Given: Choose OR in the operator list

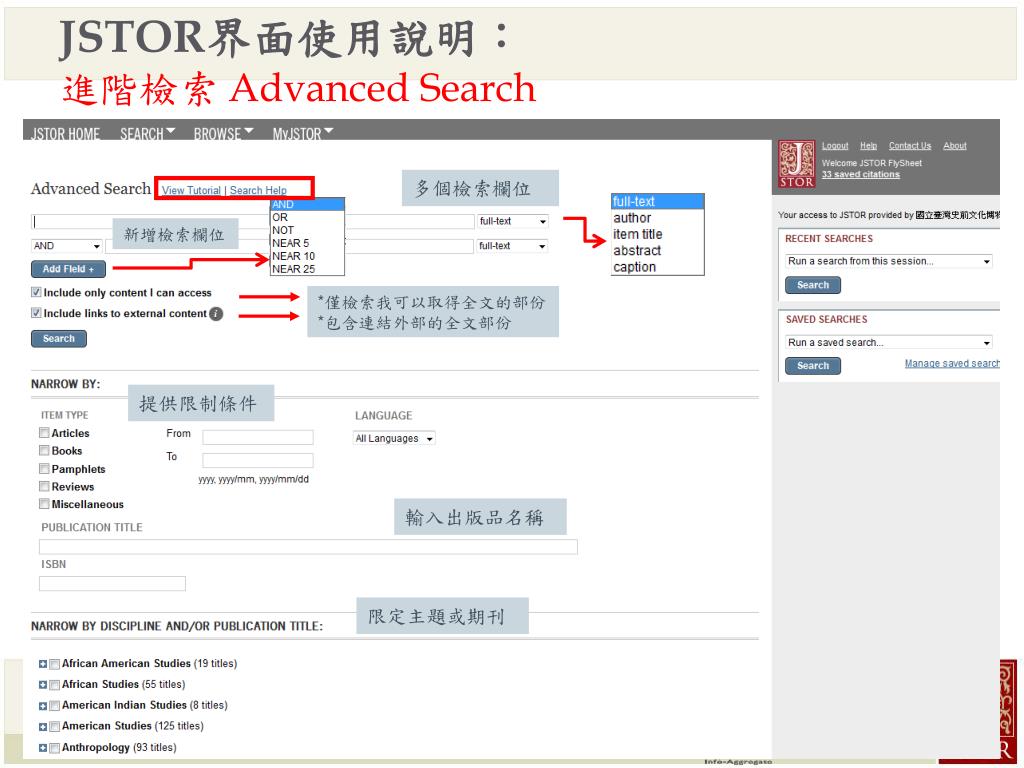Looking at the screenshot, I should pos(307,217).
